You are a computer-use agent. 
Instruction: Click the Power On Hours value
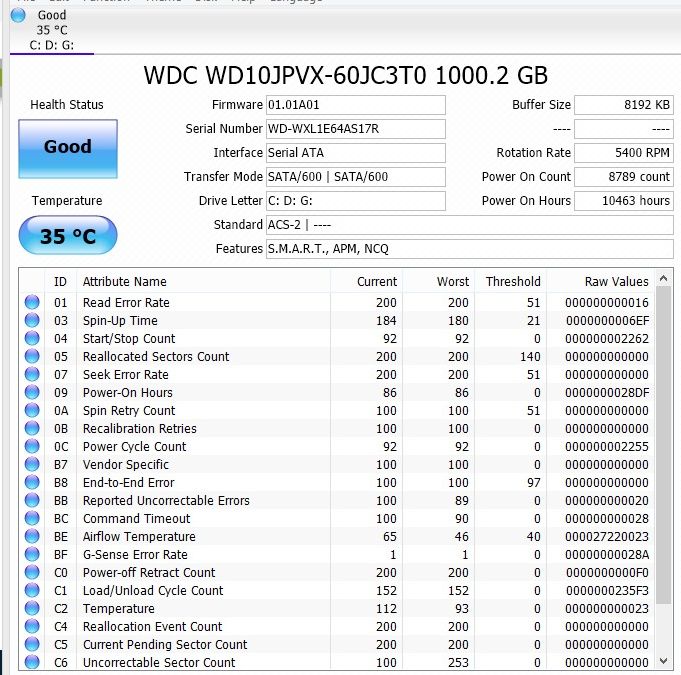click(624, 201)
